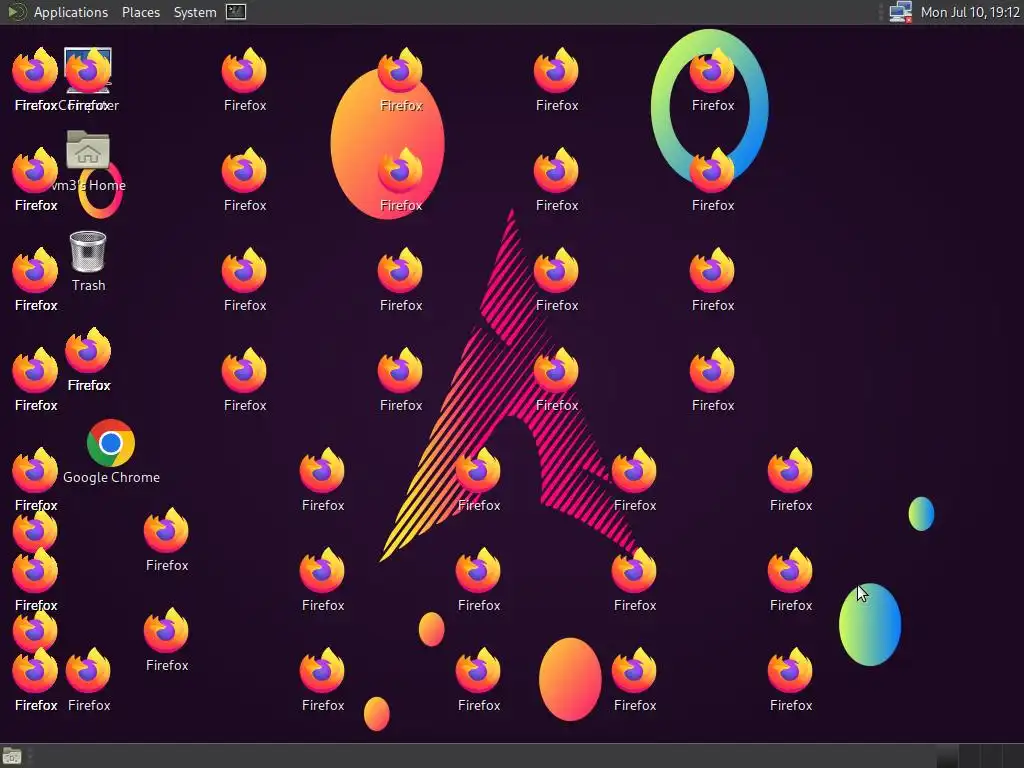Viewport: 1024px width, 768px height.
Task: Launch the terminal from the top panel
Action: point(236,12)
